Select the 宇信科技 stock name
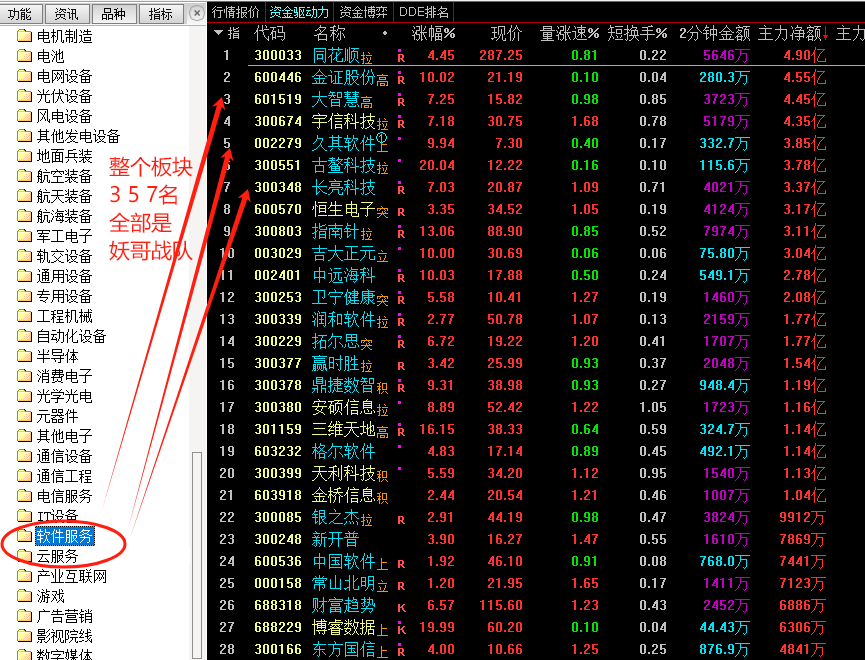The image size is (865, 660). click(343, 121)
